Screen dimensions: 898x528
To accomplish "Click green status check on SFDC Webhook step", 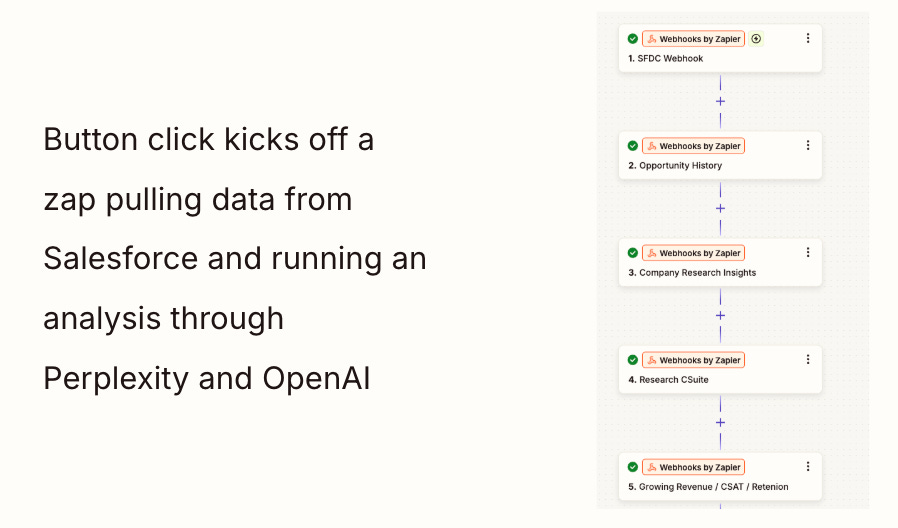I will click(632, 39).
